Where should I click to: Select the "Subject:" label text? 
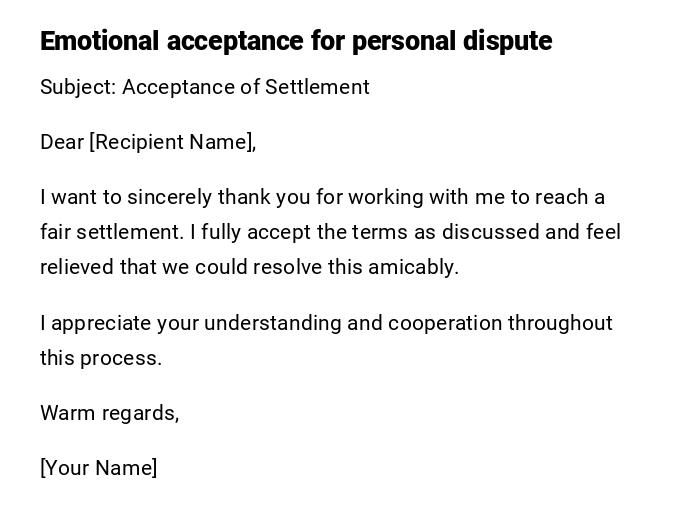point(78,87)
